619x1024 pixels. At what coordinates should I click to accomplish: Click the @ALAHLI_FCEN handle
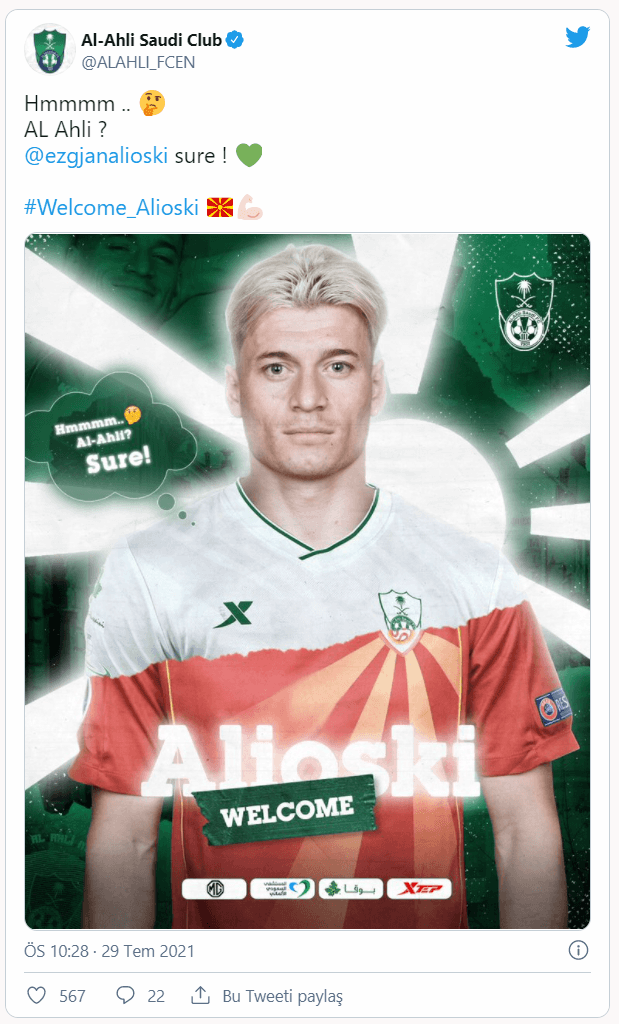(x=138, y=62)
